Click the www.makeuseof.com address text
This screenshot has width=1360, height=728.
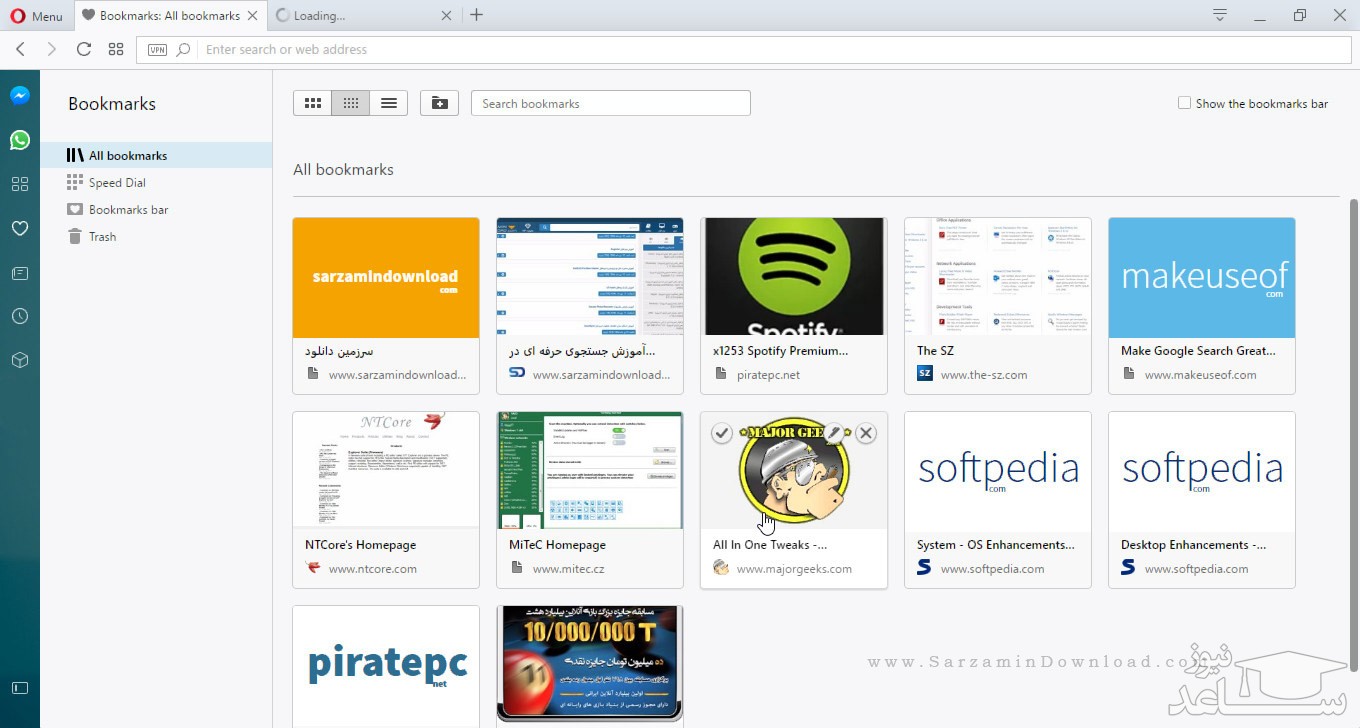coord(1200,375)
